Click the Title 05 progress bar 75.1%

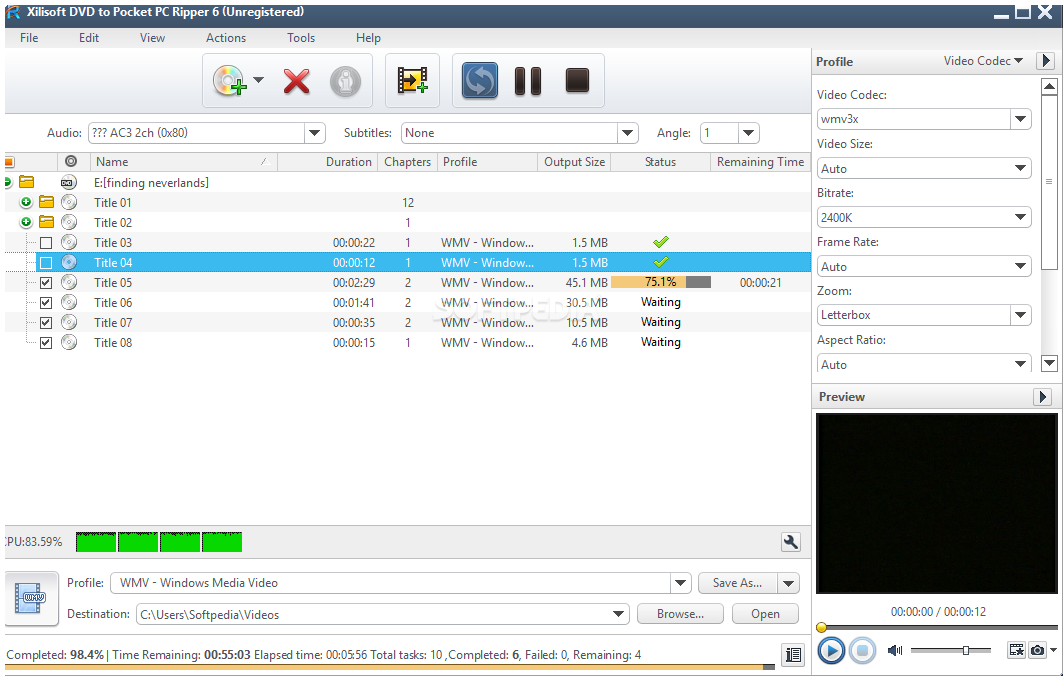661,282
